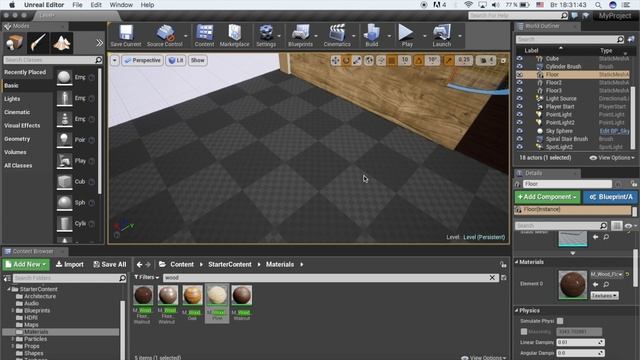Use selected asset for Element 0
This screenshot has width=640, height=360.
596,284
